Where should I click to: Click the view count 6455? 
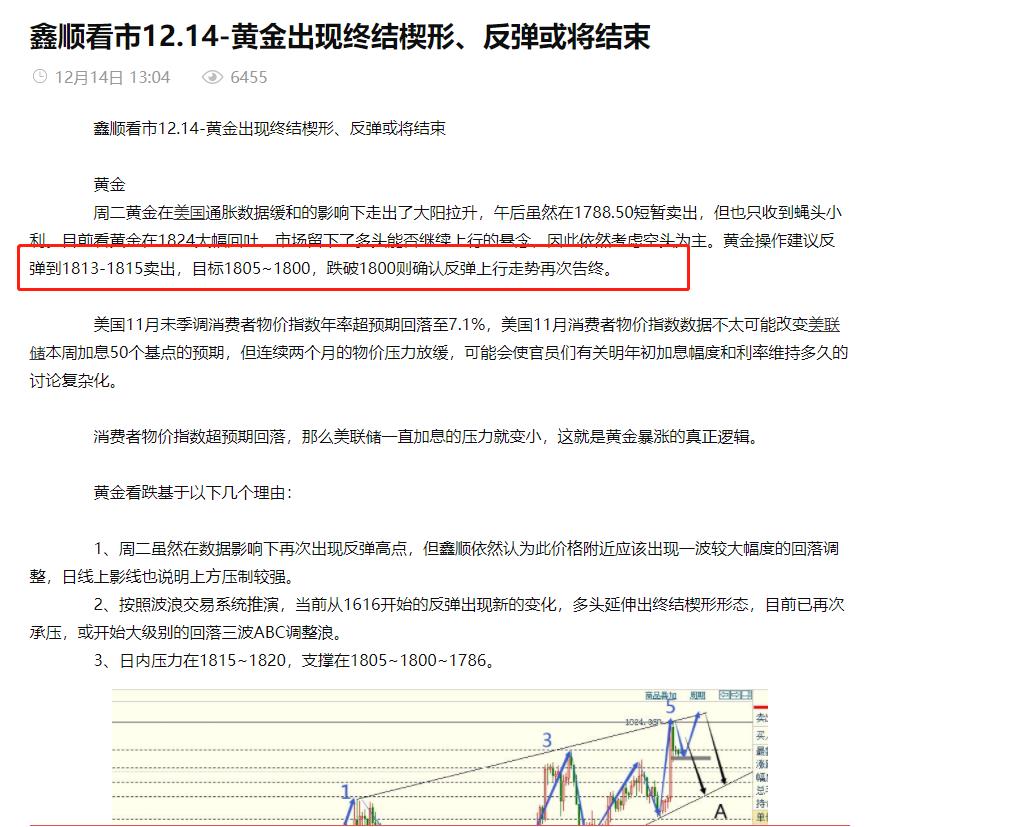pos(249,77)
